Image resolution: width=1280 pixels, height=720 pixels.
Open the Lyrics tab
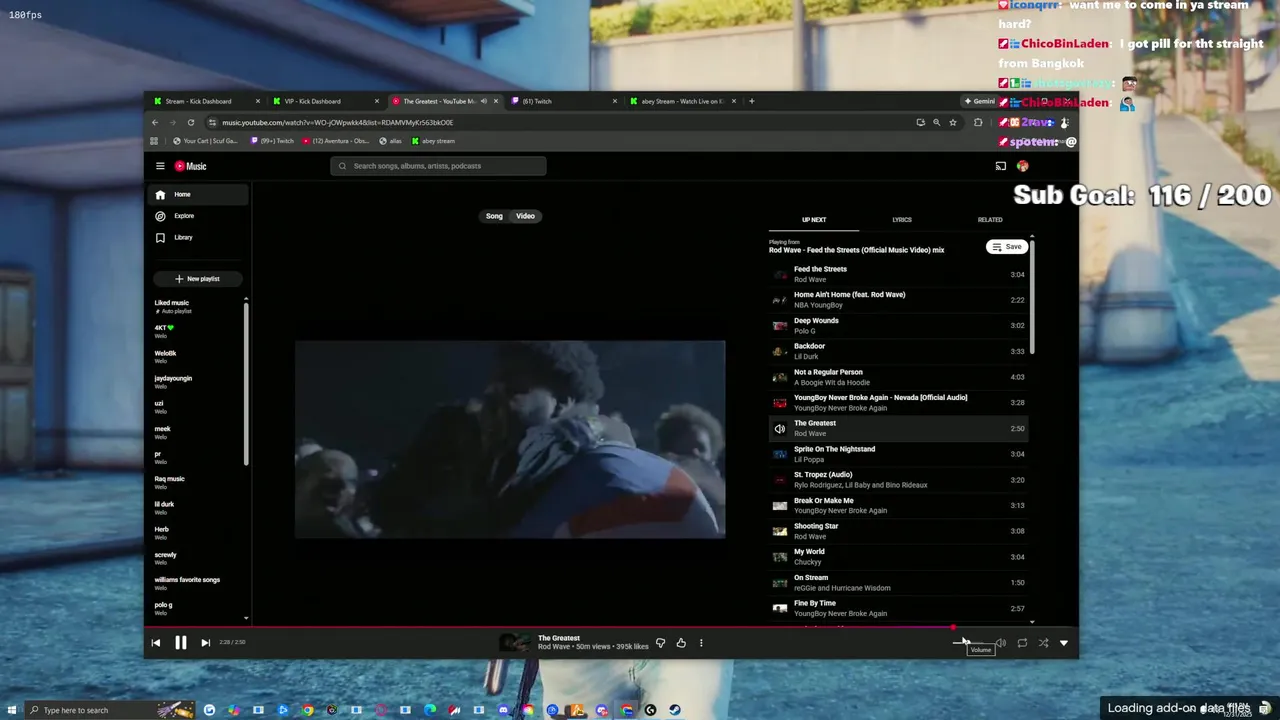point(902,220)
